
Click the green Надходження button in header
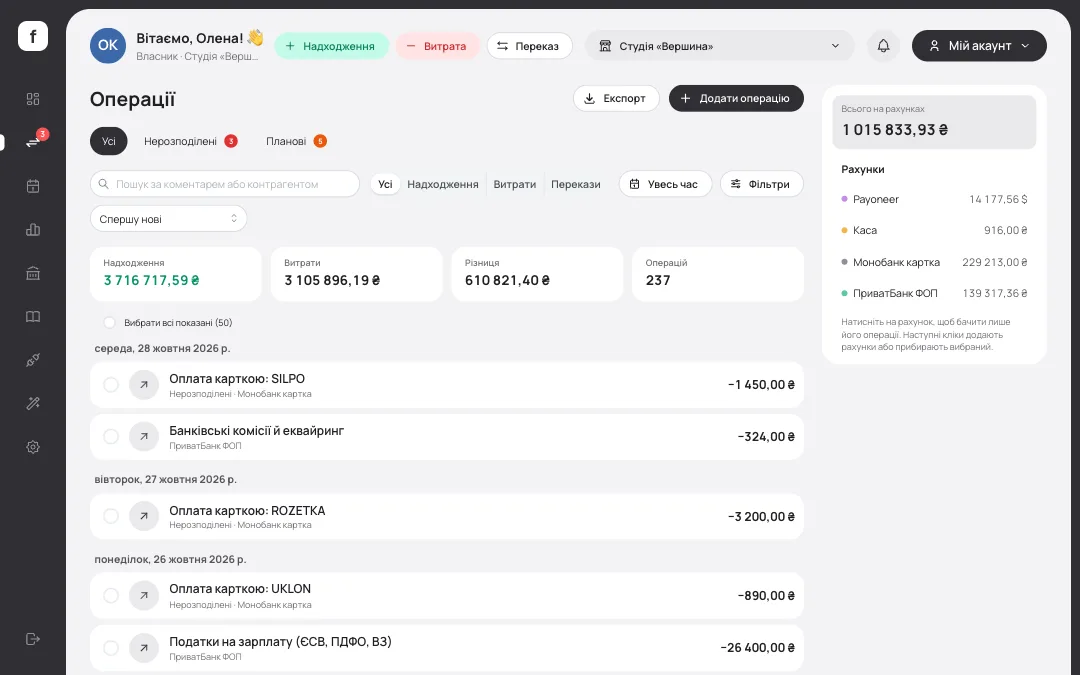click(x=331, y=46)
